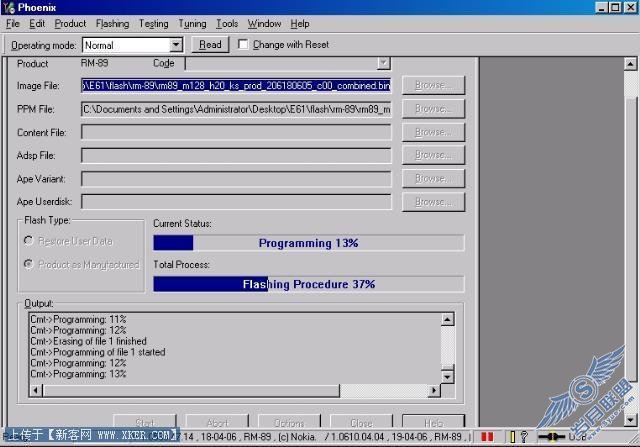Open the Help menu
This screenshot has width=640, height=447.
300,24
